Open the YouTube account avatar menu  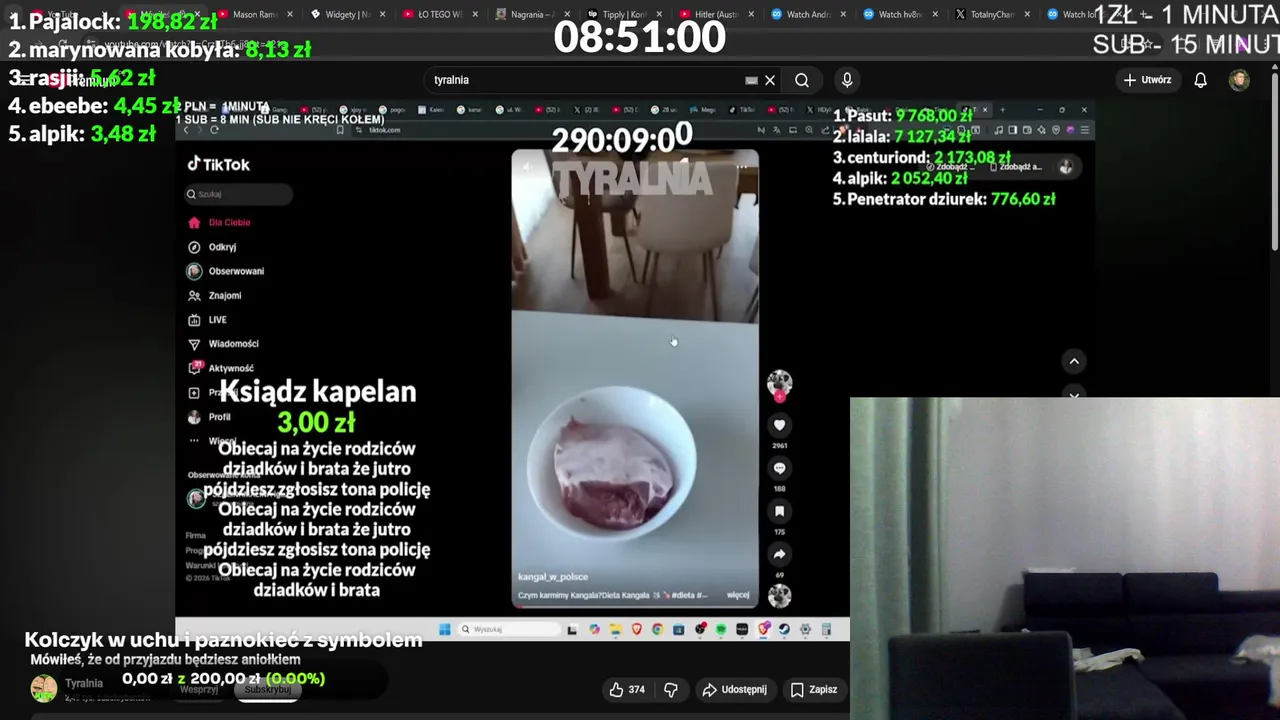1239,80
